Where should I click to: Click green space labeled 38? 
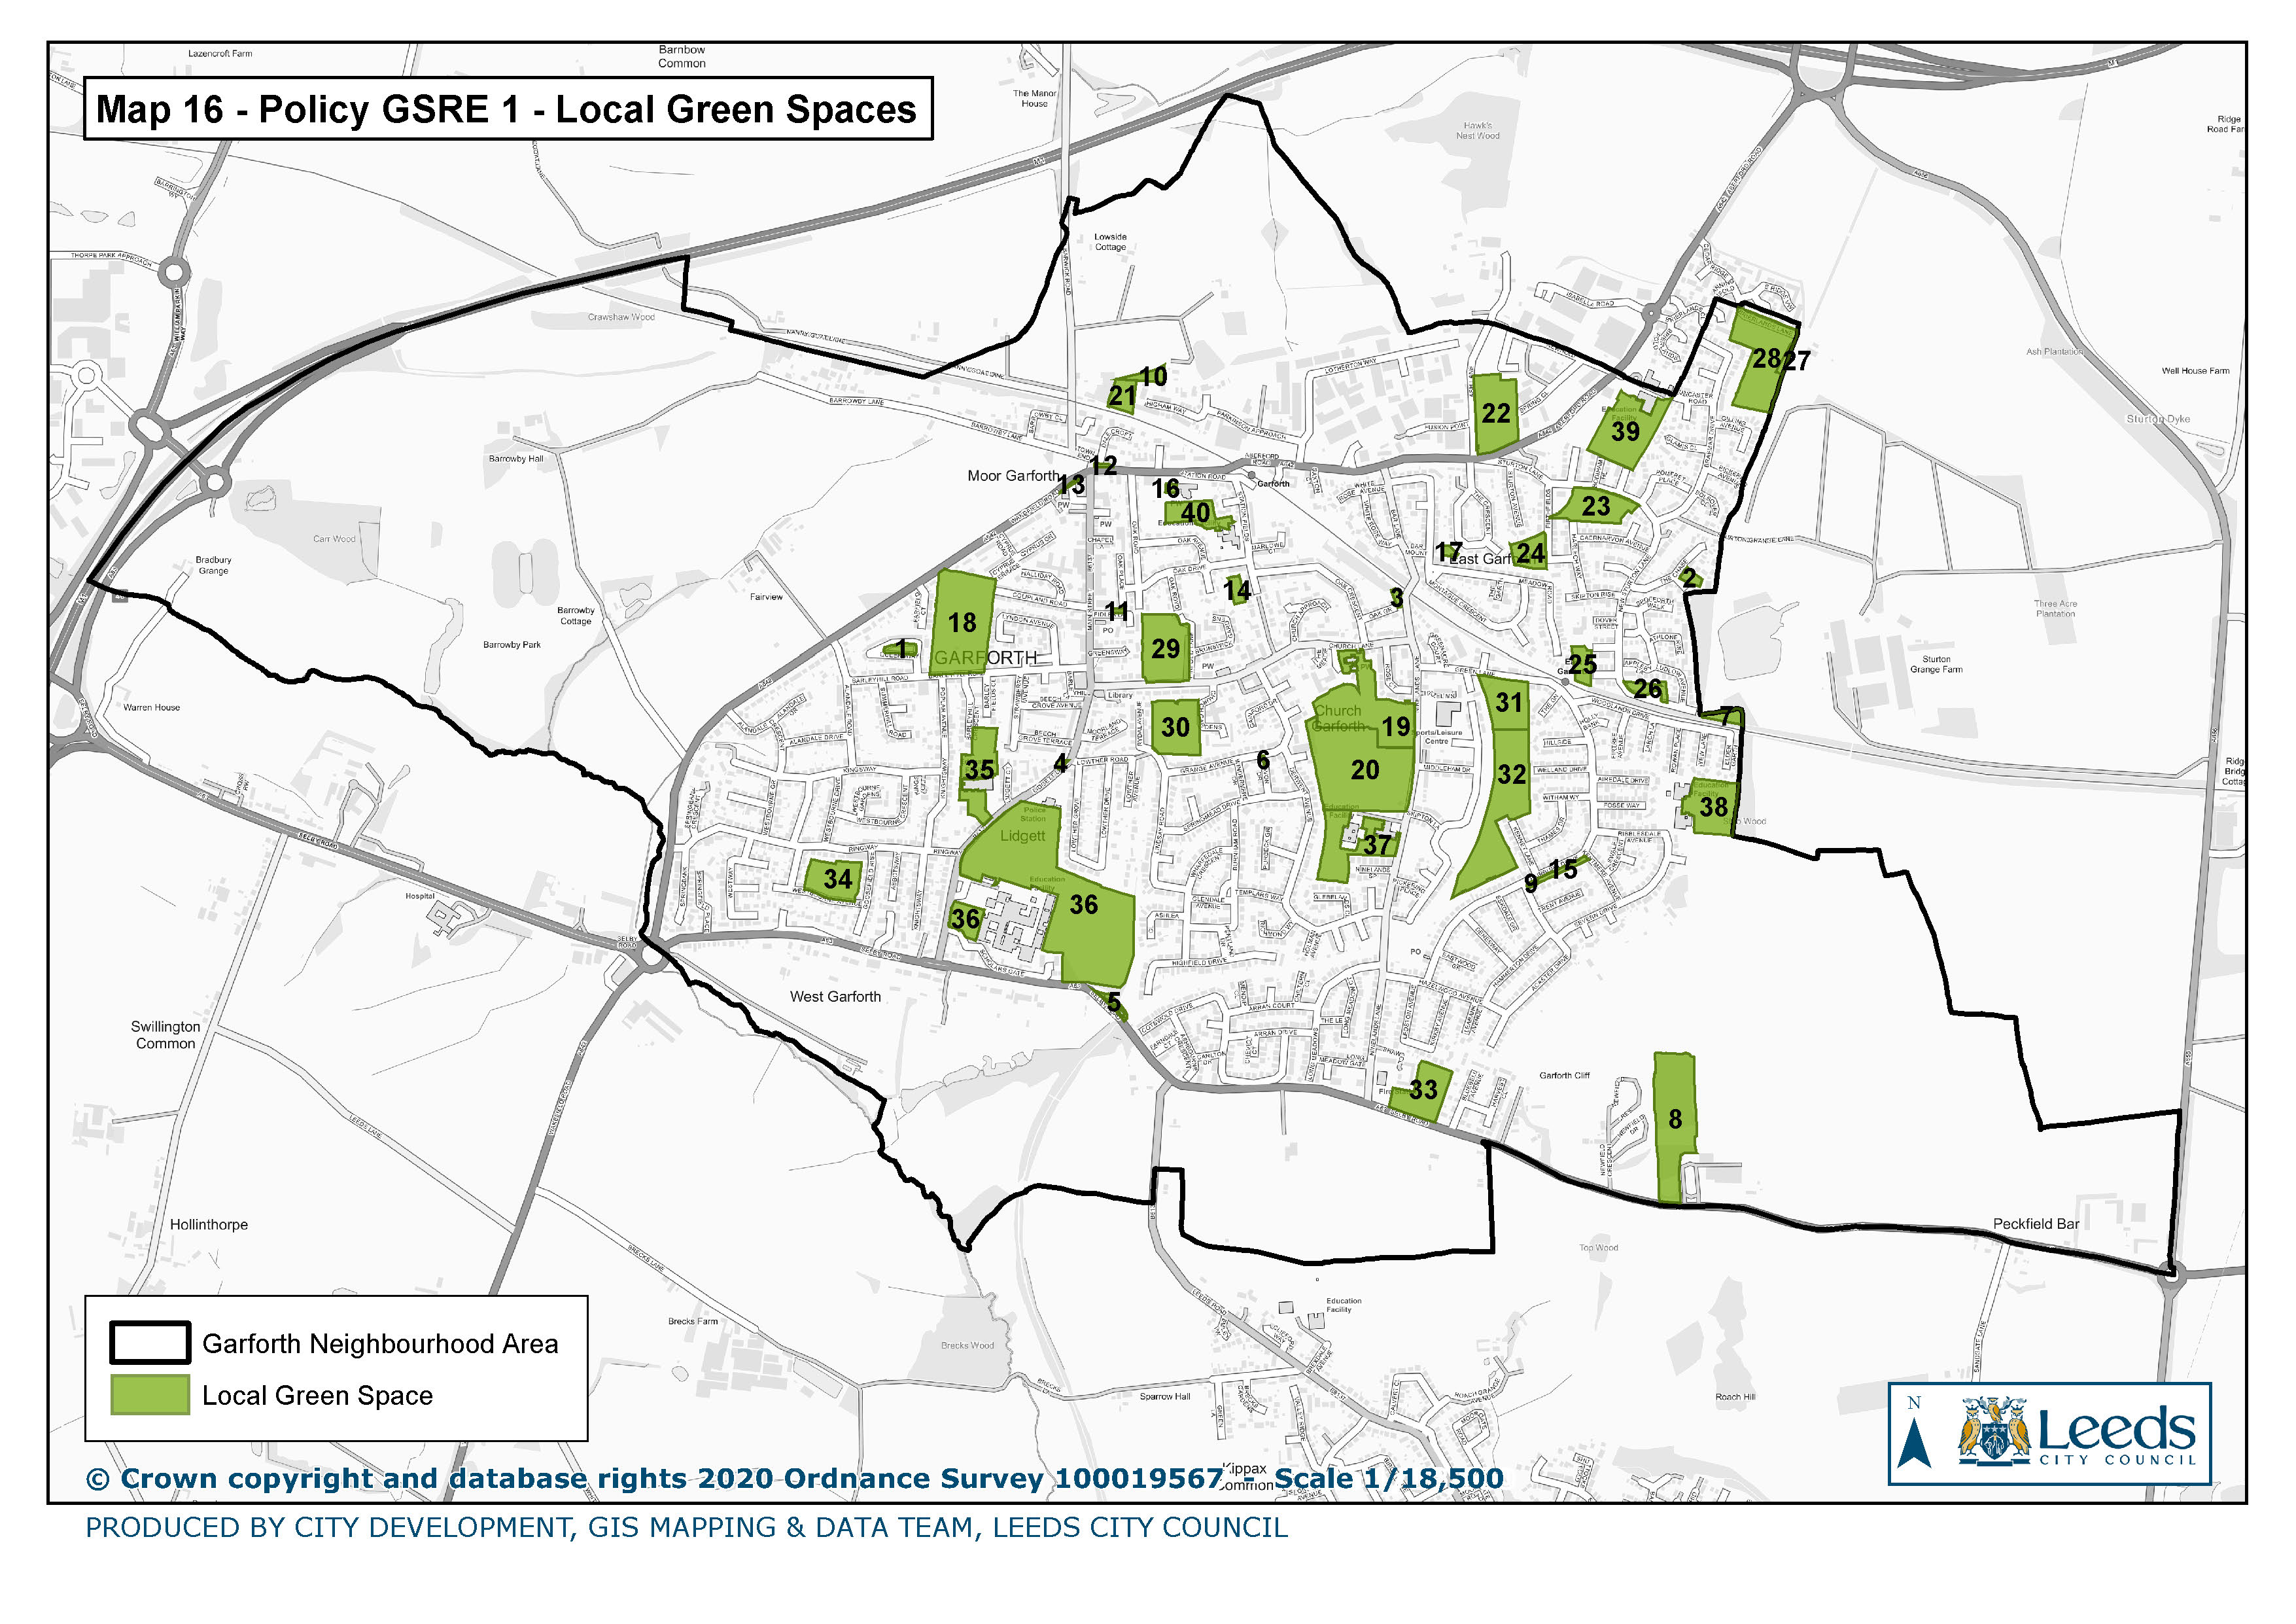[1713, 807]
